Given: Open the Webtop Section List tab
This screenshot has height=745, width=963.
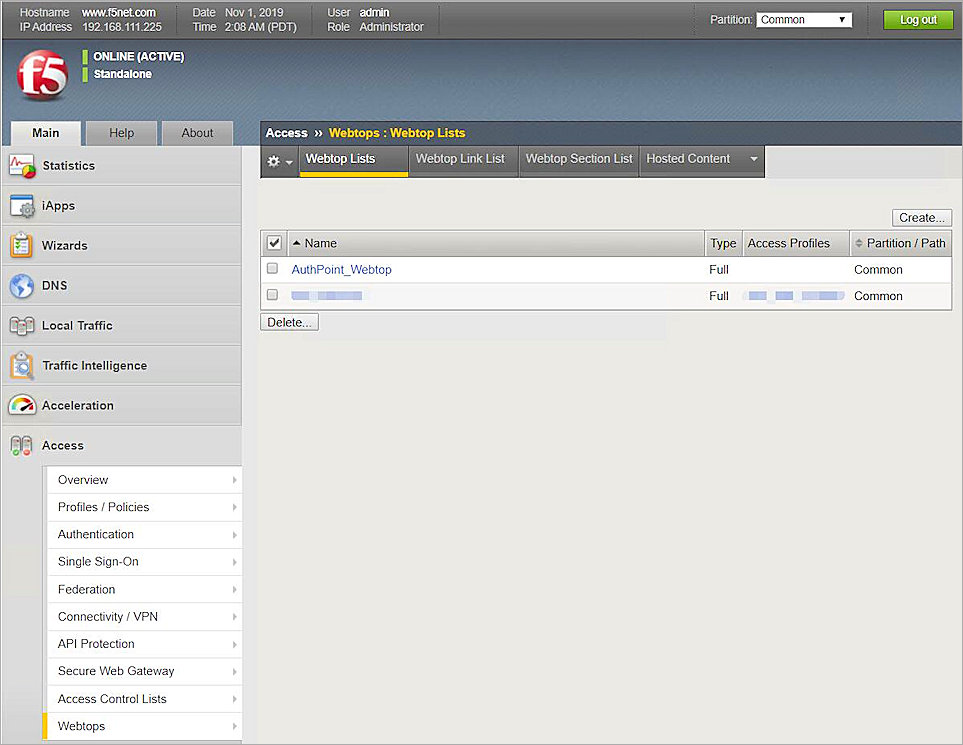Looking at the screenshot, I should (x=578, y=158).
